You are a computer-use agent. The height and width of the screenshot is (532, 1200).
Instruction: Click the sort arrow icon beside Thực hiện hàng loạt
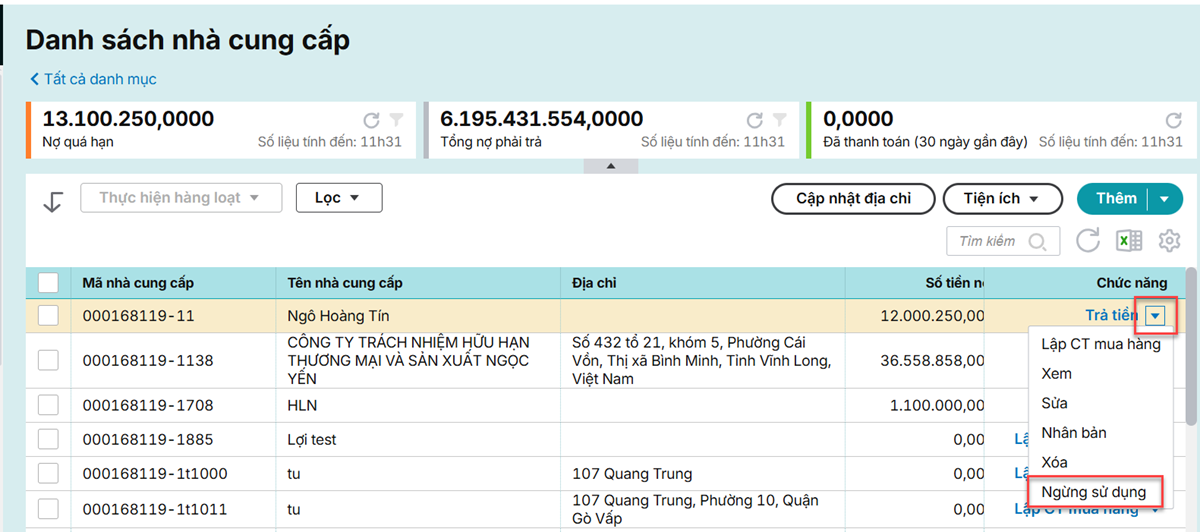pyautogui.click(x=52, y=200)
